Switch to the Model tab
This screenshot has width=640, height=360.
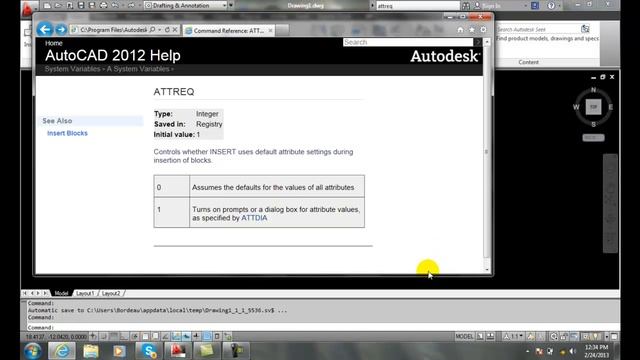(62, 293)
